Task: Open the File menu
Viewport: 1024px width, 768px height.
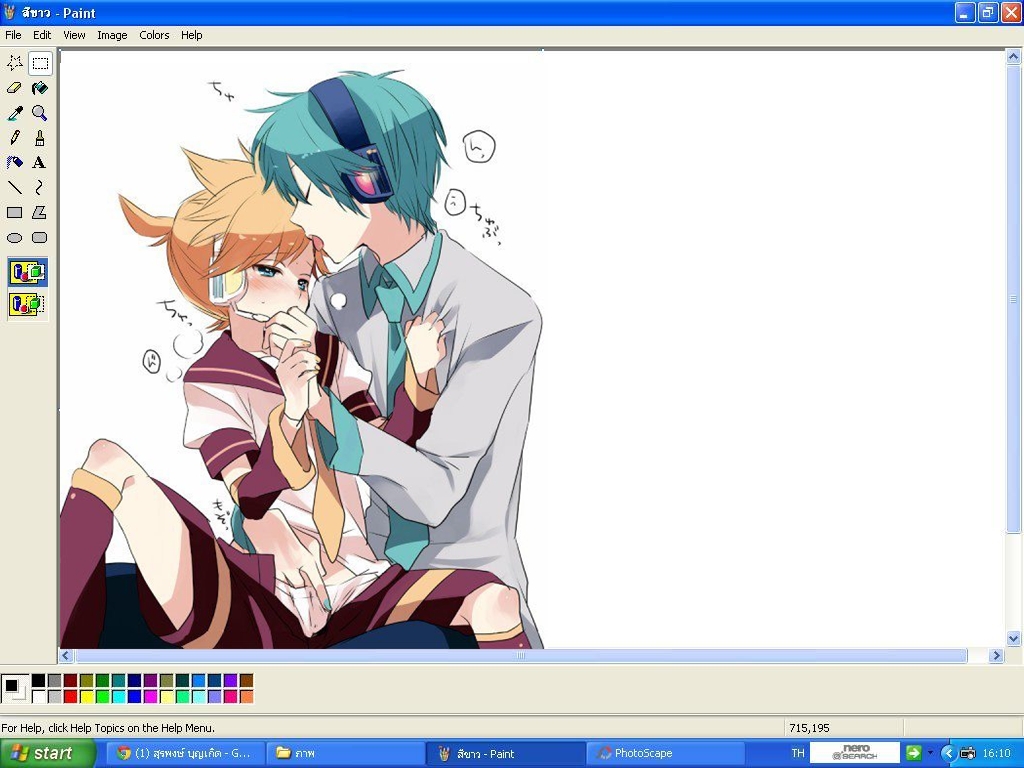Action: (13, 35)
